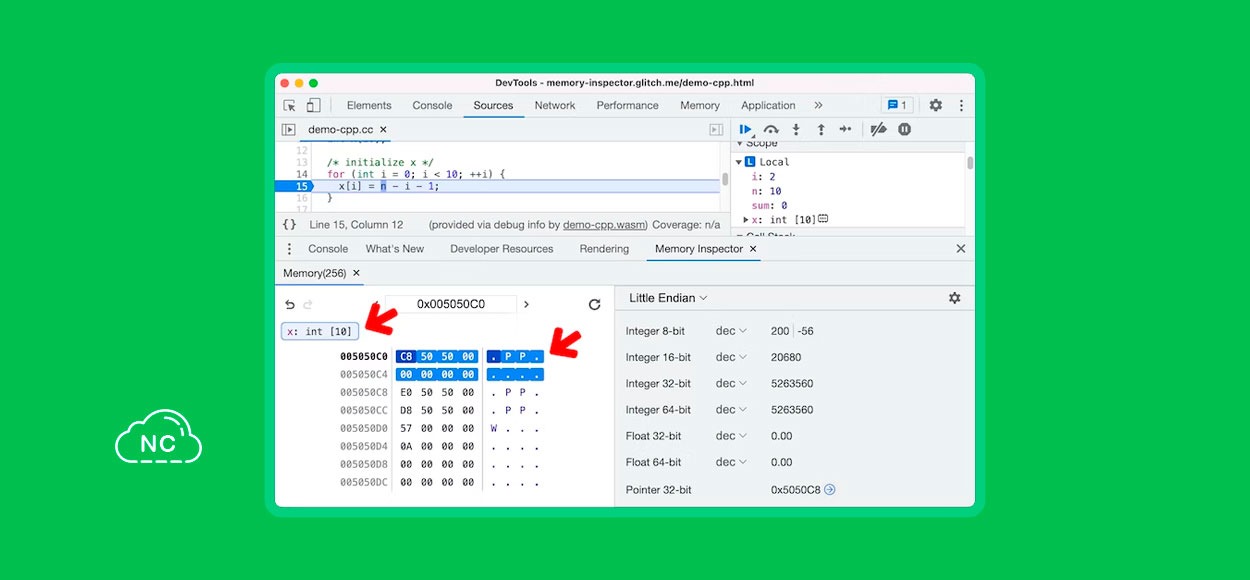Click the x: int [10] highlight chip
1250x580 pixels.
click(320, 331)
